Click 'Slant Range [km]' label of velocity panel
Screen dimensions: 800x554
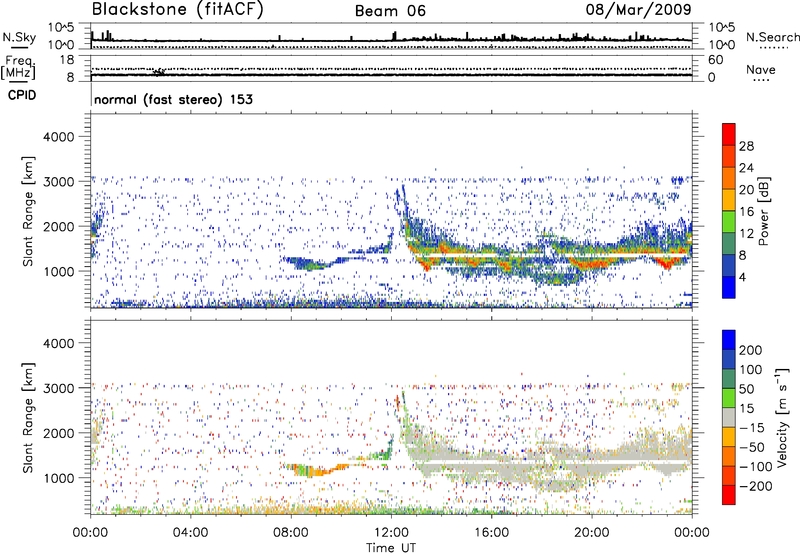click(29, 417)
